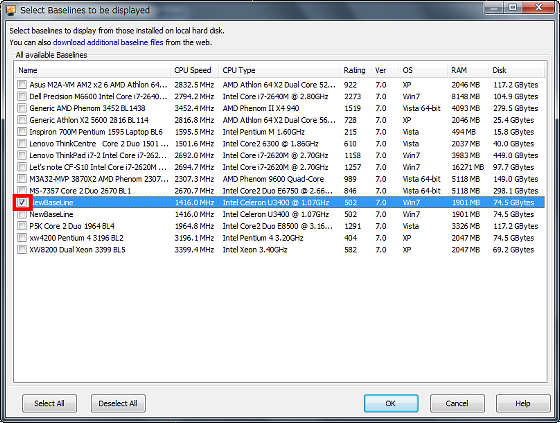
Task: Check the Asus M2A-VM AM2 baseline checkbox
Action: coord(22,84)
